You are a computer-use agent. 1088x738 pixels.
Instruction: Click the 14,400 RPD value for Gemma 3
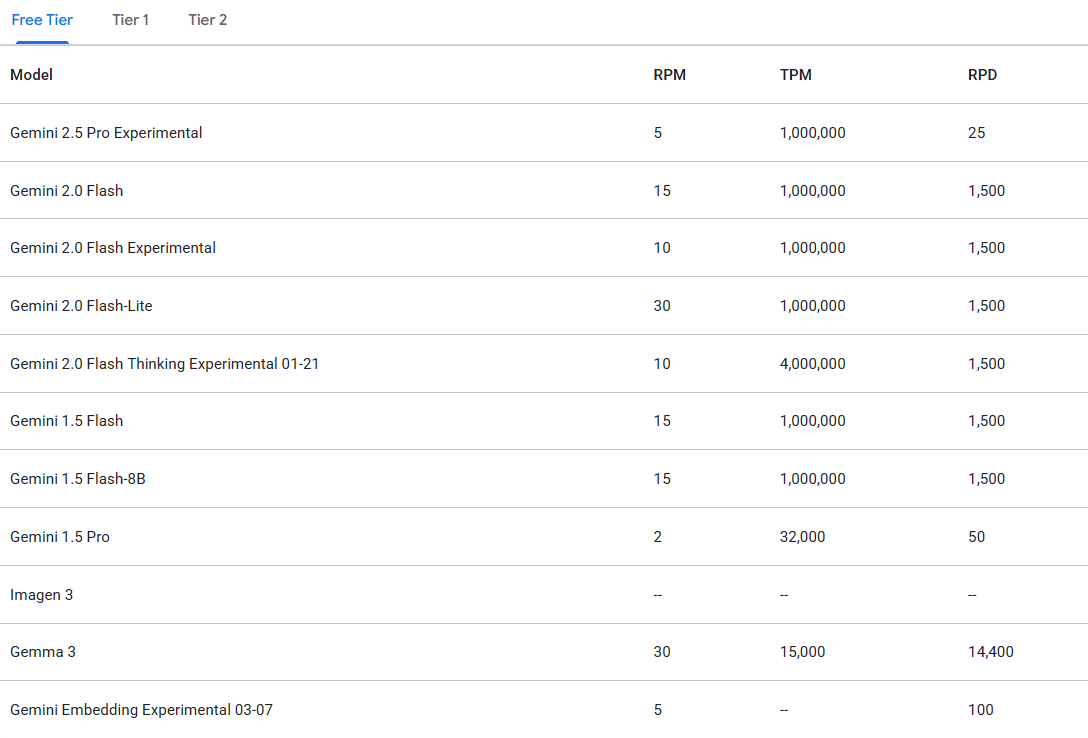[x=991, y=652]
